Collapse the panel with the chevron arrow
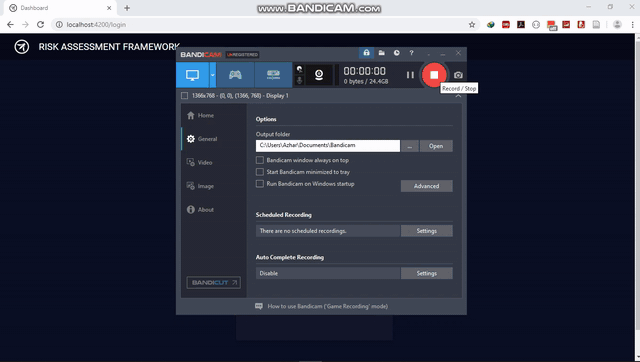 [458, 96]
